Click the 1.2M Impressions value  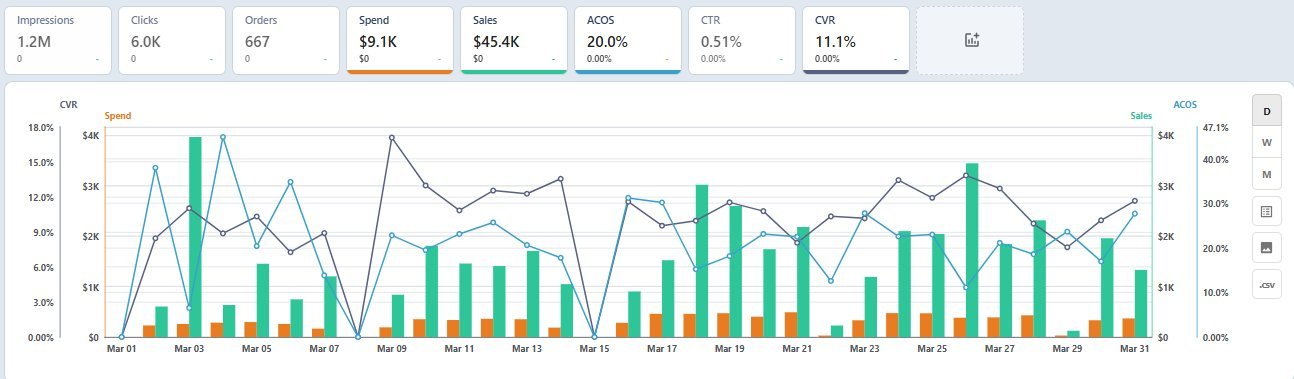[x=33, y=42]
